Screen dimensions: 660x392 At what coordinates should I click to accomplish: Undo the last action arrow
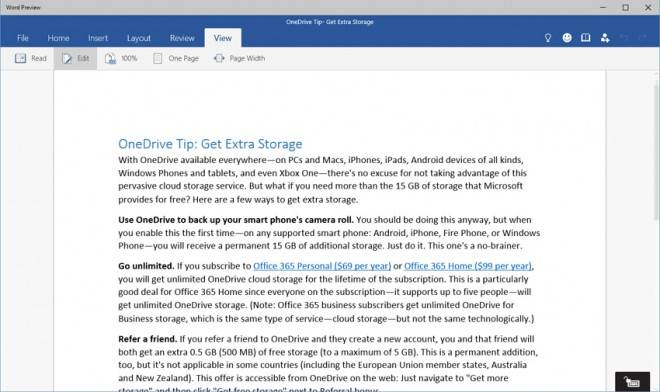624,38
